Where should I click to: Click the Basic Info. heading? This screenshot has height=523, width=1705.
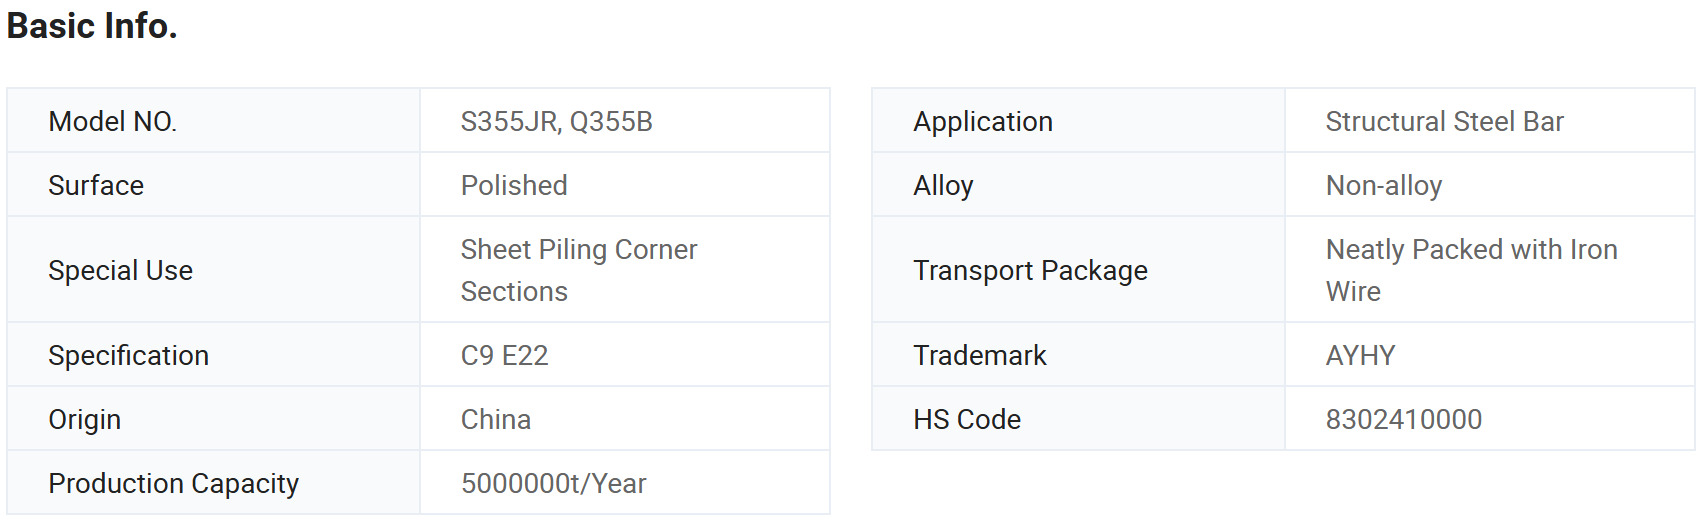[x=92, y=26]
